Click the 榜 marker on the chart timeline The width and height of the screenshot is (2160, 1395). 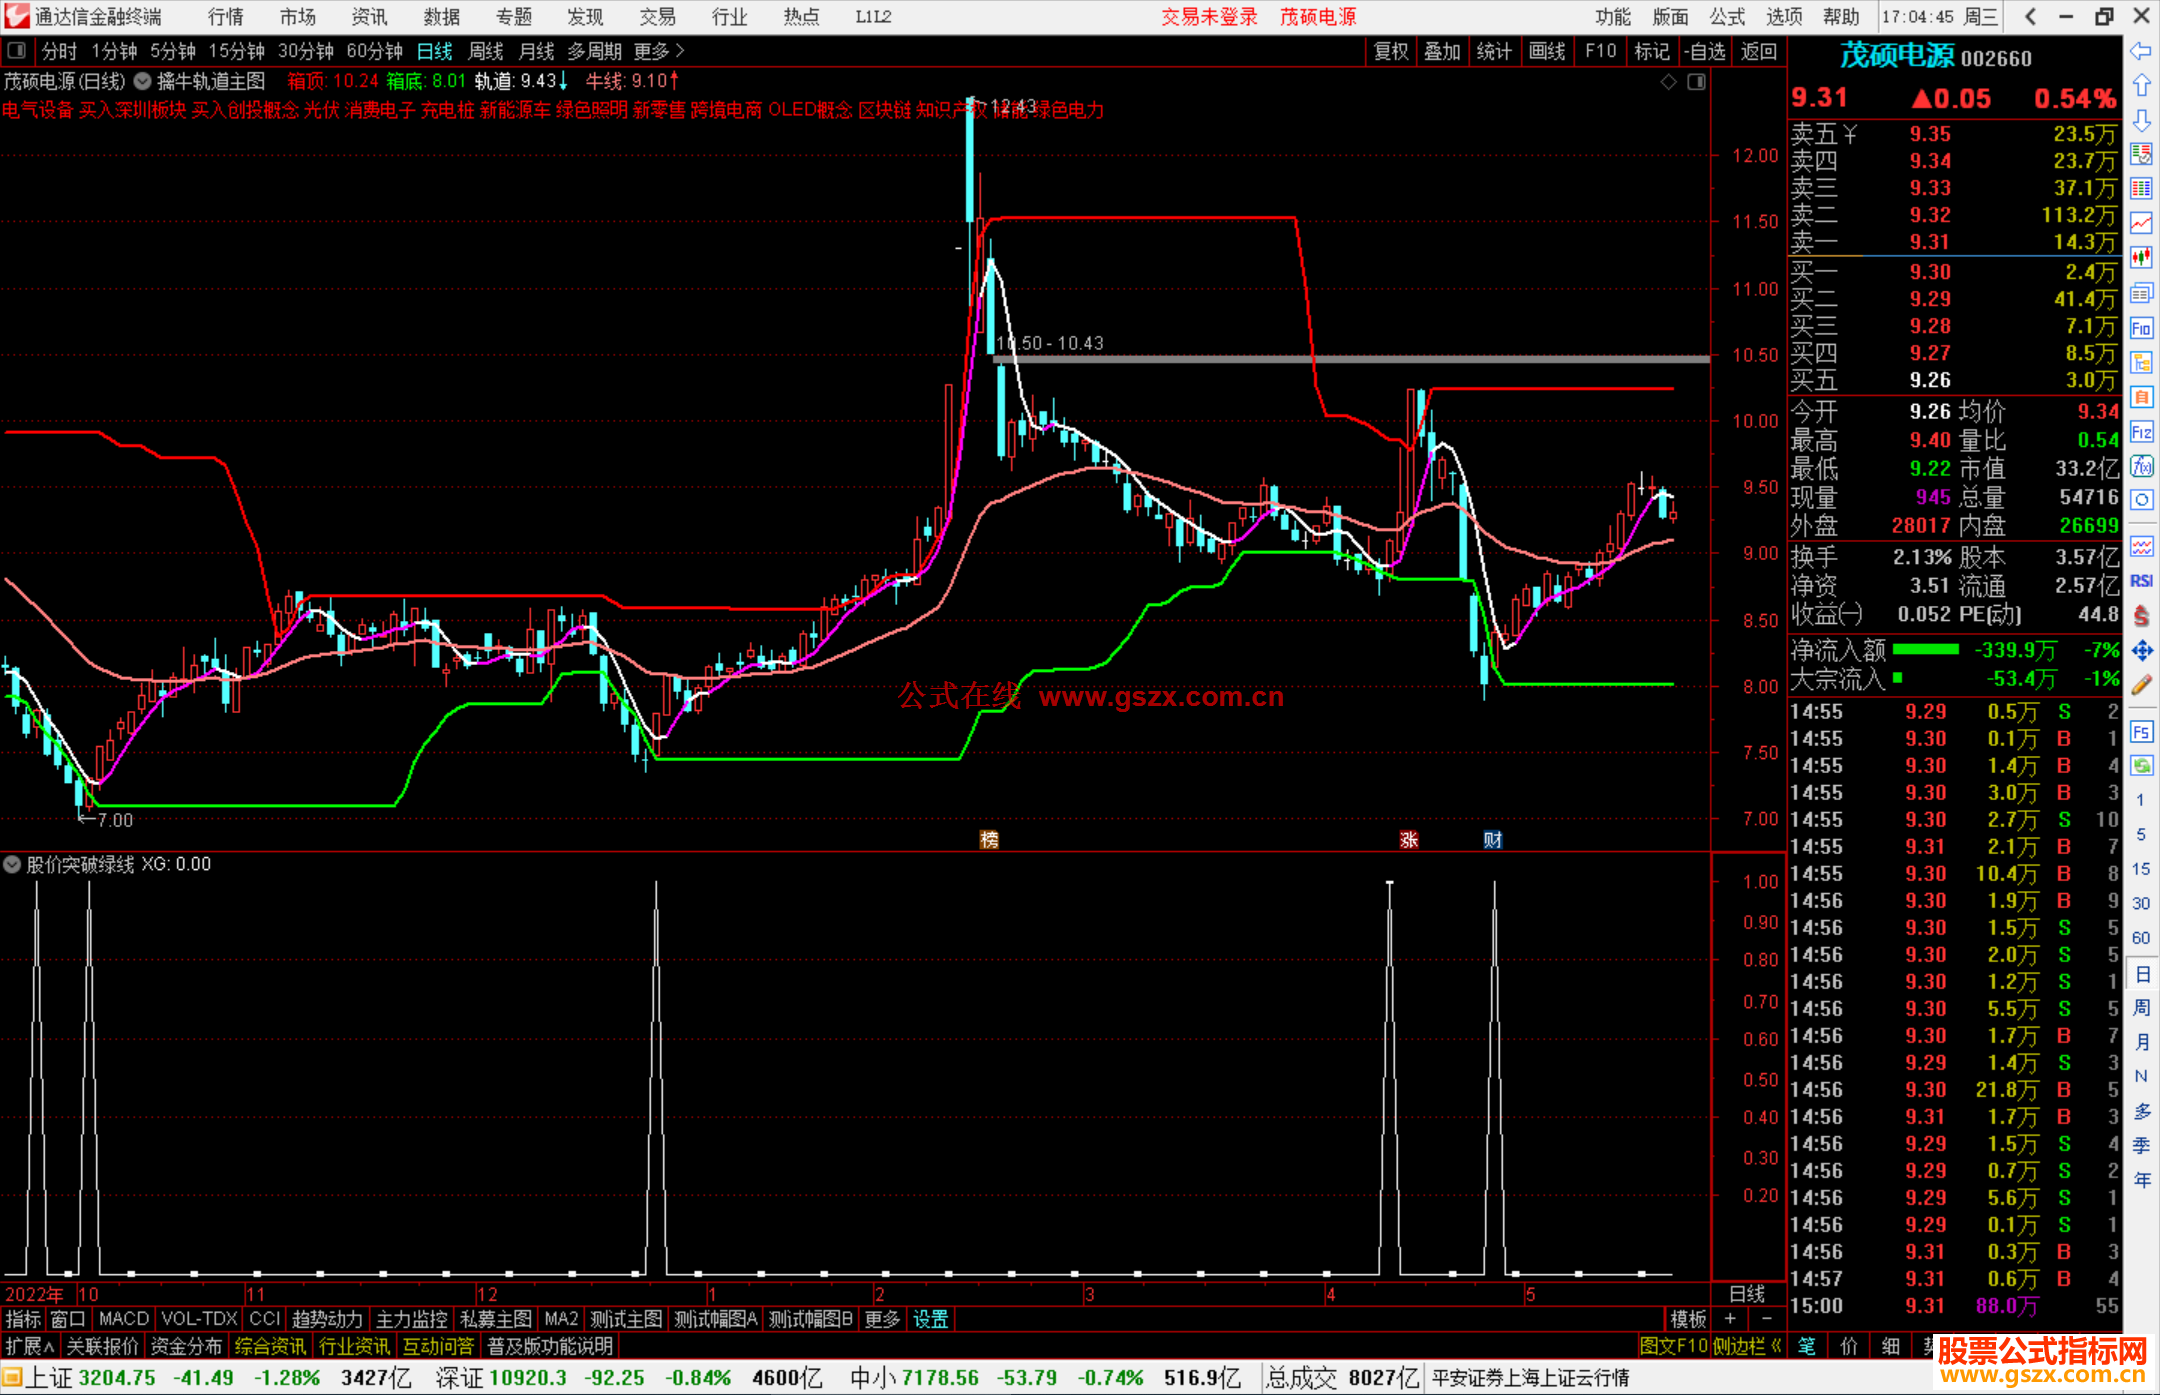(x=989, y=839)
